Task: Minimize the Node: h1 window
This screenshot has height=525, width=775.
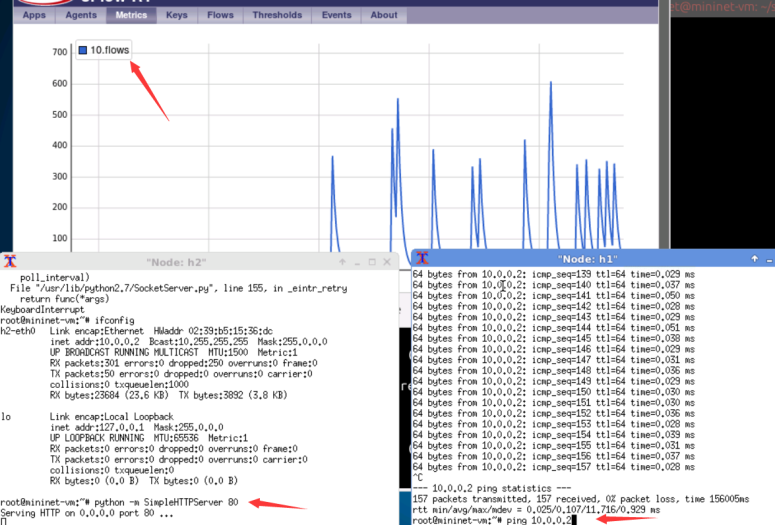Action: point(770,260)
